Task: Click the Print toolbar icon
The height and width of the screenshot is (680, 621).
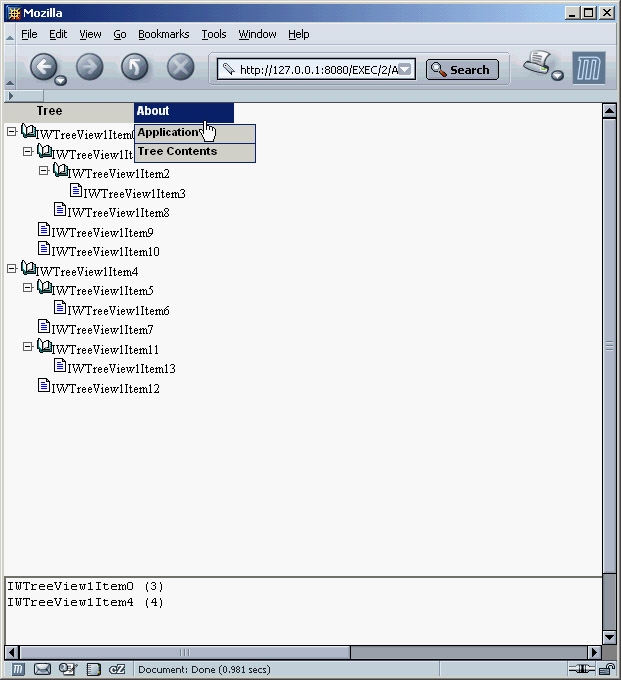Action: click(x=540, y=64)
